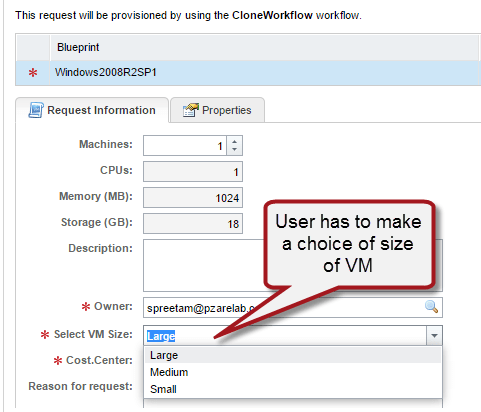Switch to the Request Information tab
481x412 pixels.
[x=92, y=110]
